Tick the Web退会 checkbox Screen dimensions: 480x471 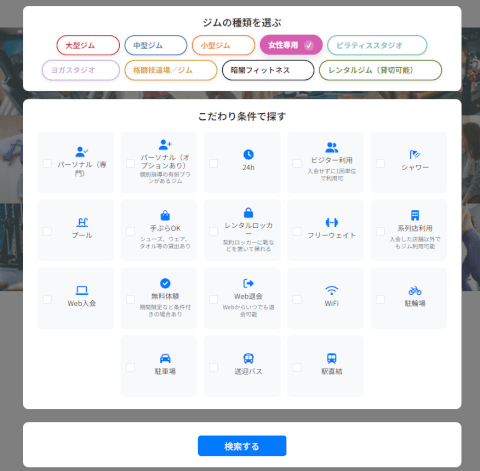pyautogui.click(x=214, y=299)
